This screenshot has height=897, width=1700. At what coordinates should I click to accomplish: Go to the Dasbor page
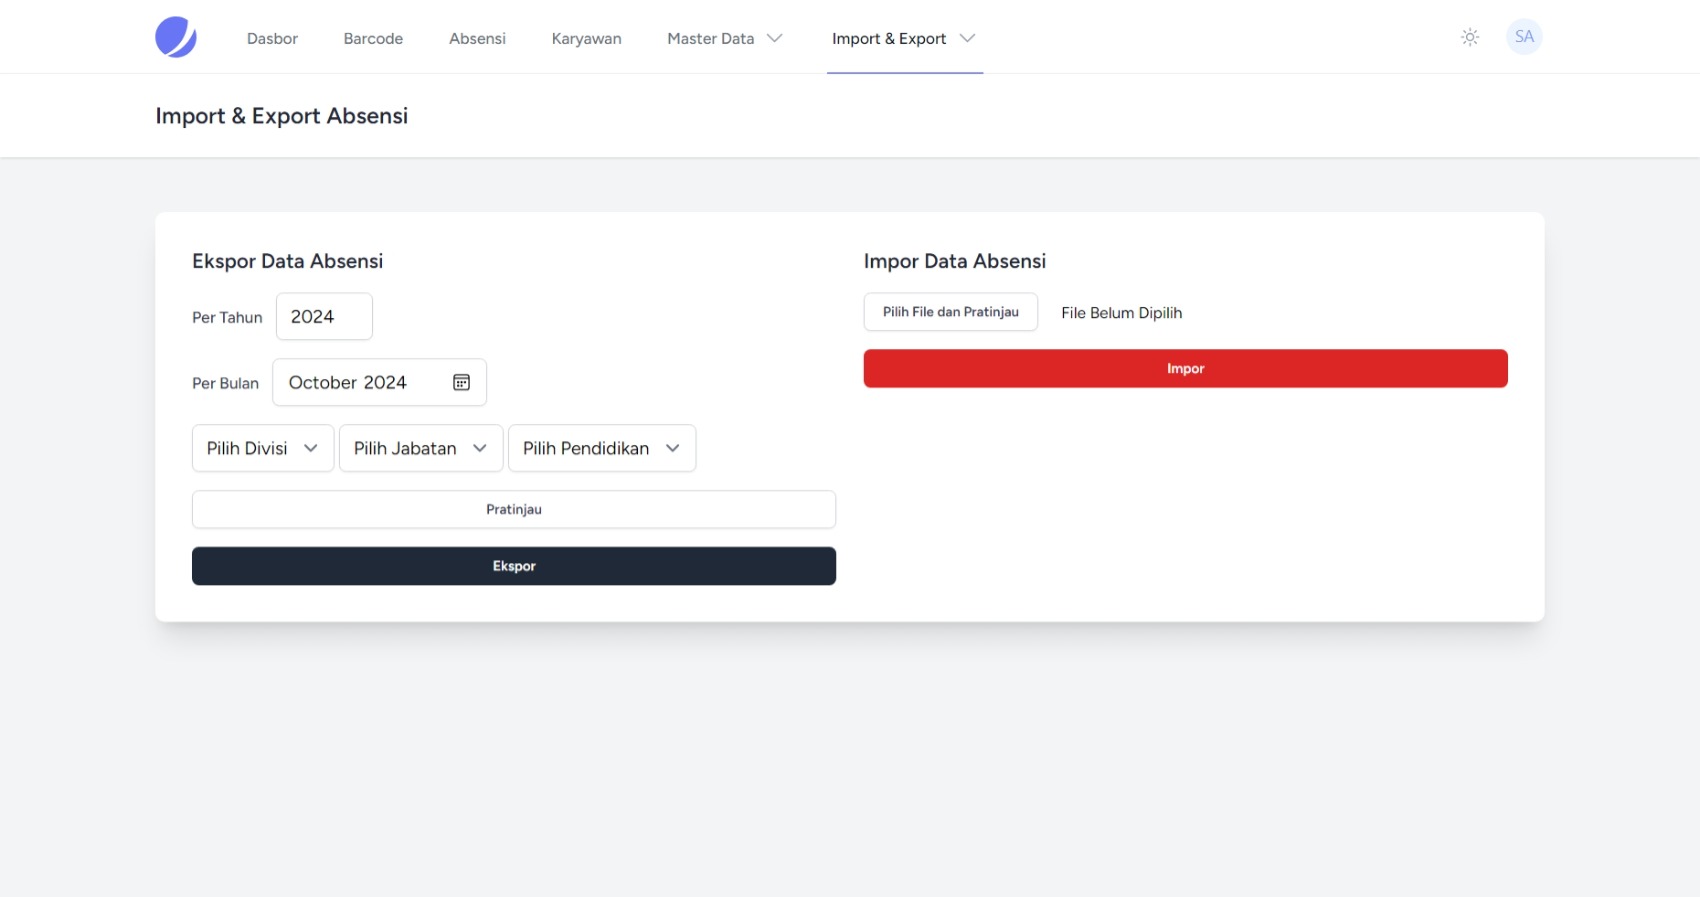click(272, 38)
